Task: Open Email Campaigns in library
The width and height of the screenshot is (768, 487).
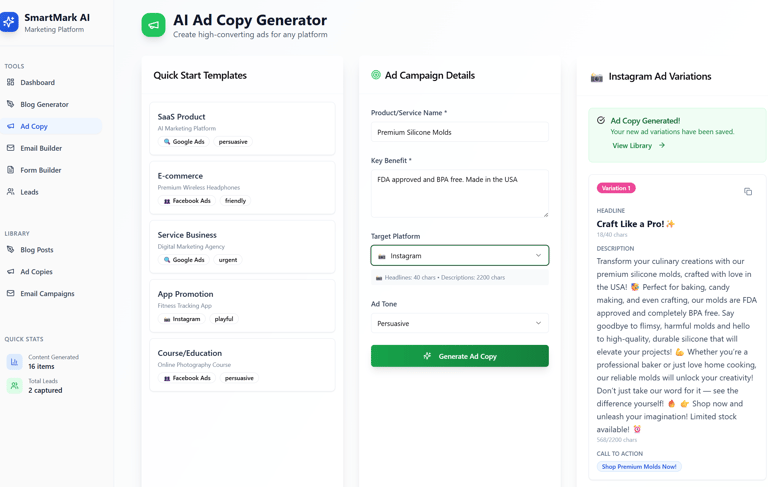Action: (x=47, y=294)
